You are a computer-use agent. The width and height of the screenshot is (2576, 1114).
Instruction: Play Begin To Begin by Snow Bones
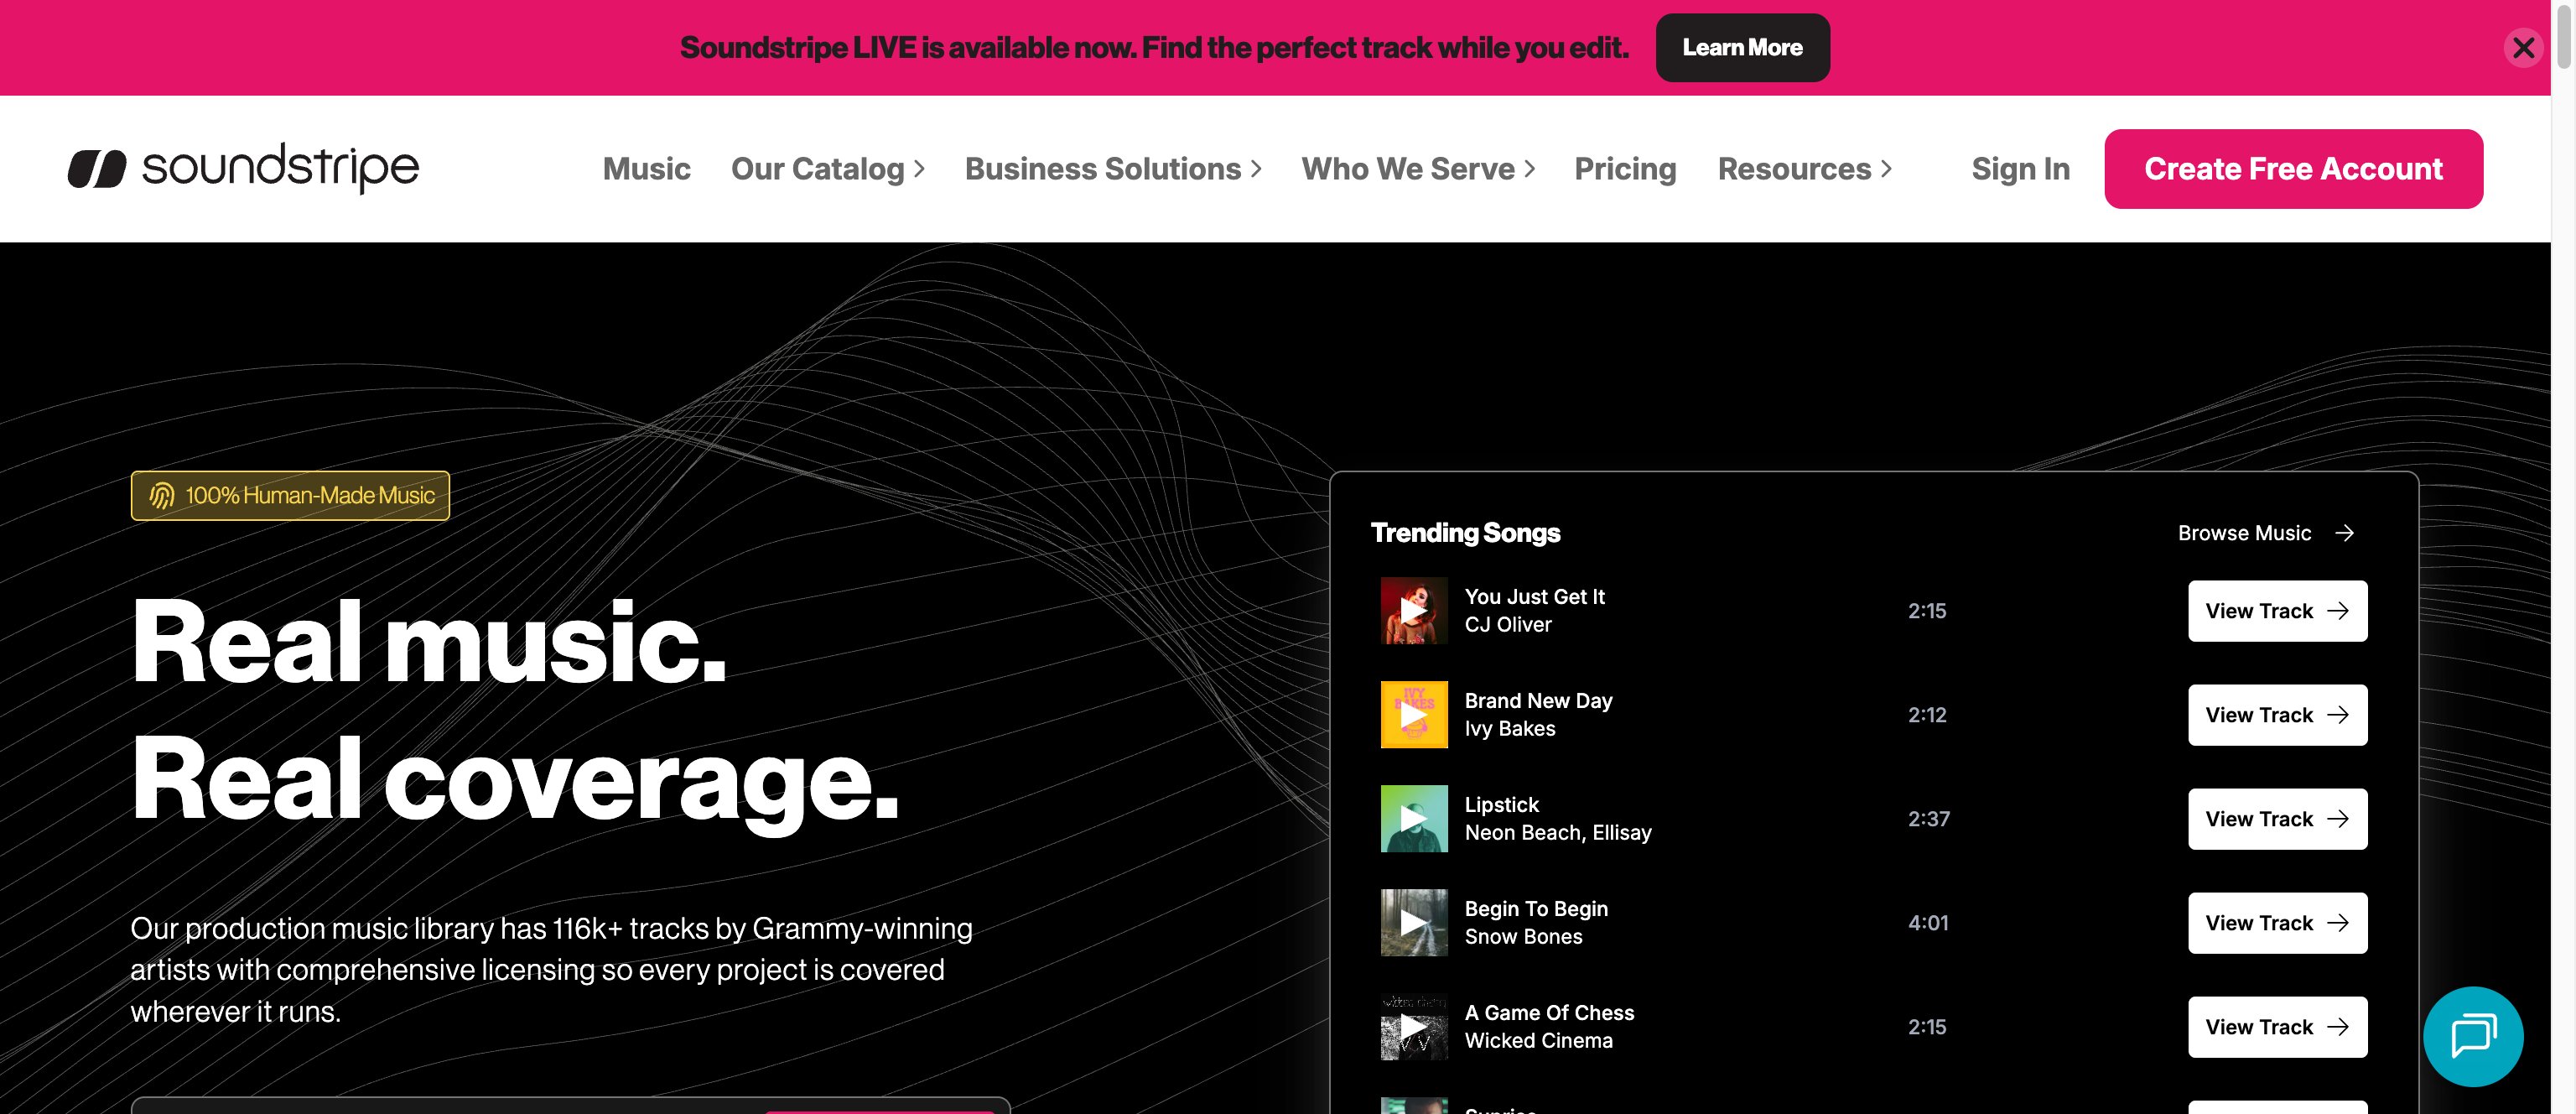coord(1413,922)
